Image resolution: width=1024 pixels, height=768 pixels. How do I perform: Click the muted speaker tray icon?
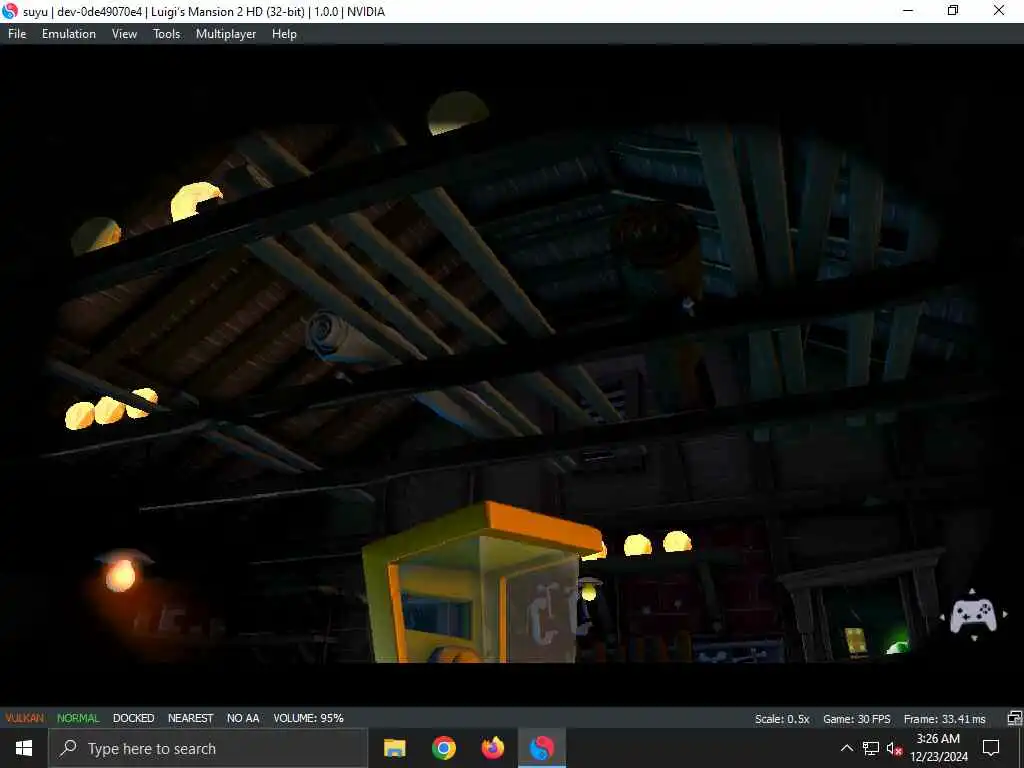click(894, 748)
